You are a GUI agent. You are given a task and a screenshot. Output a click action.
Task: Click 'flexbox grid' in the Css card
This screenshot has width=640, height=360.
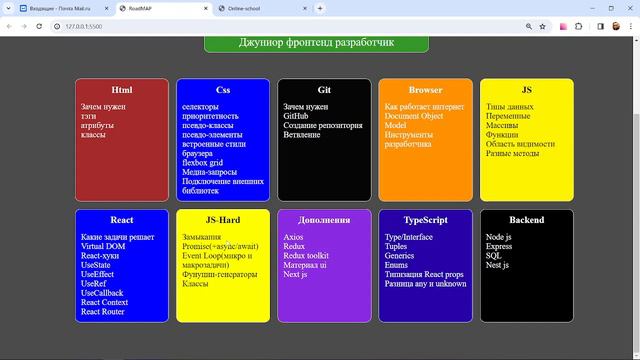click(202, 163)
